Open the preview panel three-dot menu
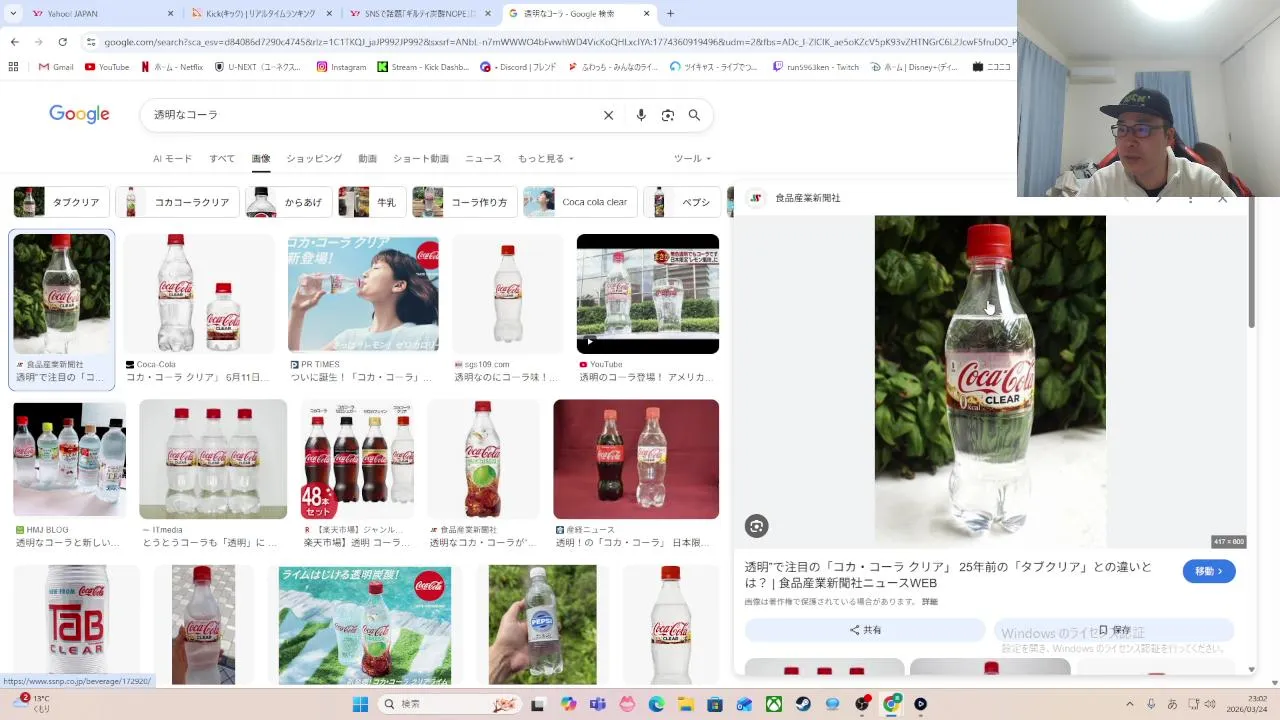 pyautogui.click(x=1190, y=198)
